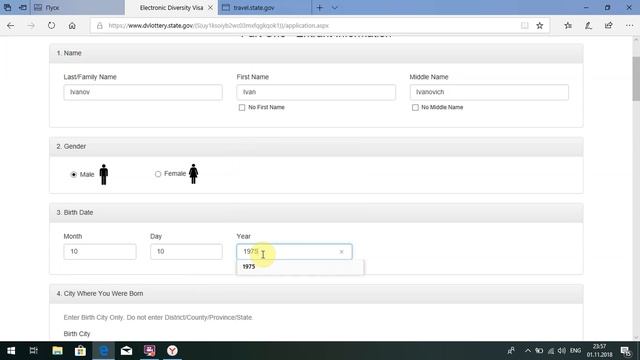The height and width of the screenshot is (360, 640).
Task: Refresh the current page
Action: pyautogui.click(x=51, y=25)
